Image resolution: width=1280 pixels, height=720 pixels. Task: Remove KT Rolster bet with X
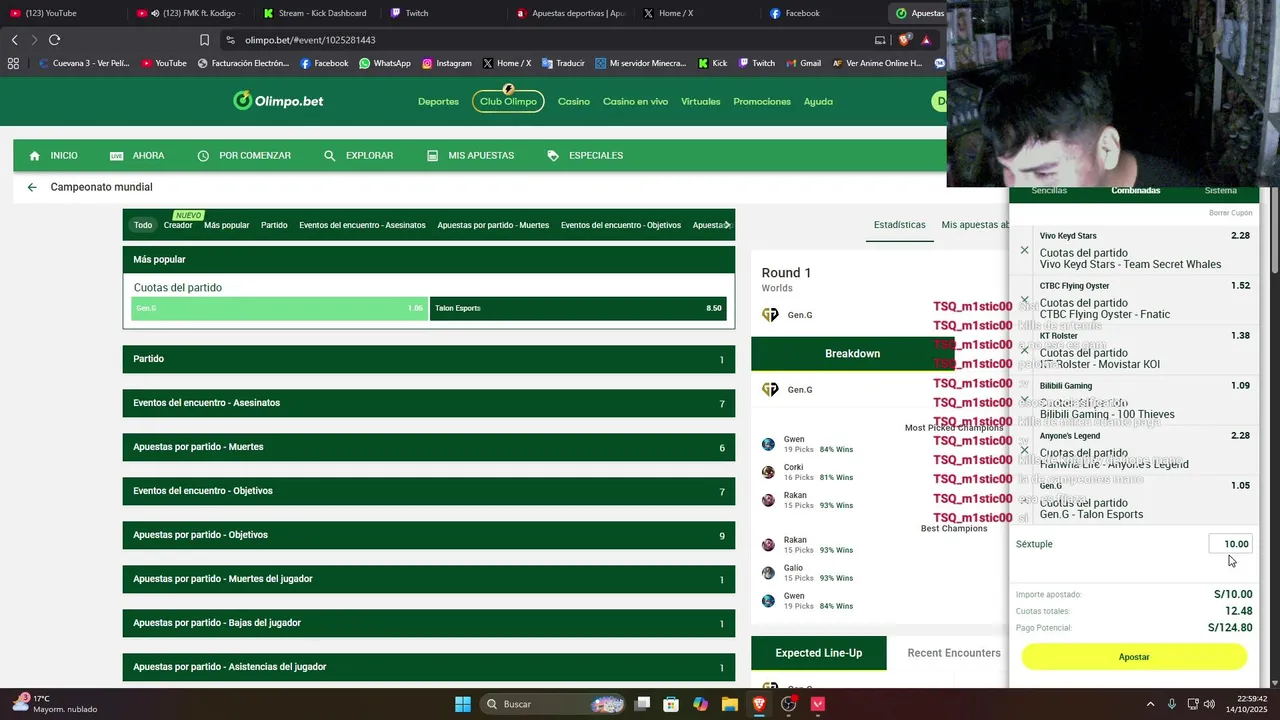(x=1024, y=350)
